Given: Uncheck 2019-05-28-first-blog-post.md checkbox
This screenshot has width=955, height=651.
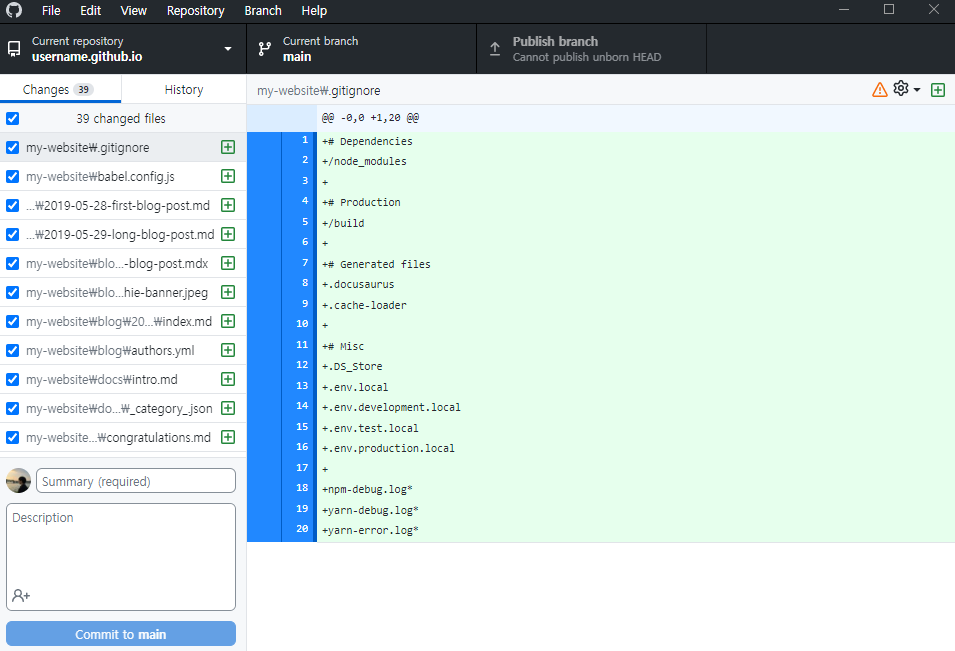Looking at the screenshot, I should [12, 205].
